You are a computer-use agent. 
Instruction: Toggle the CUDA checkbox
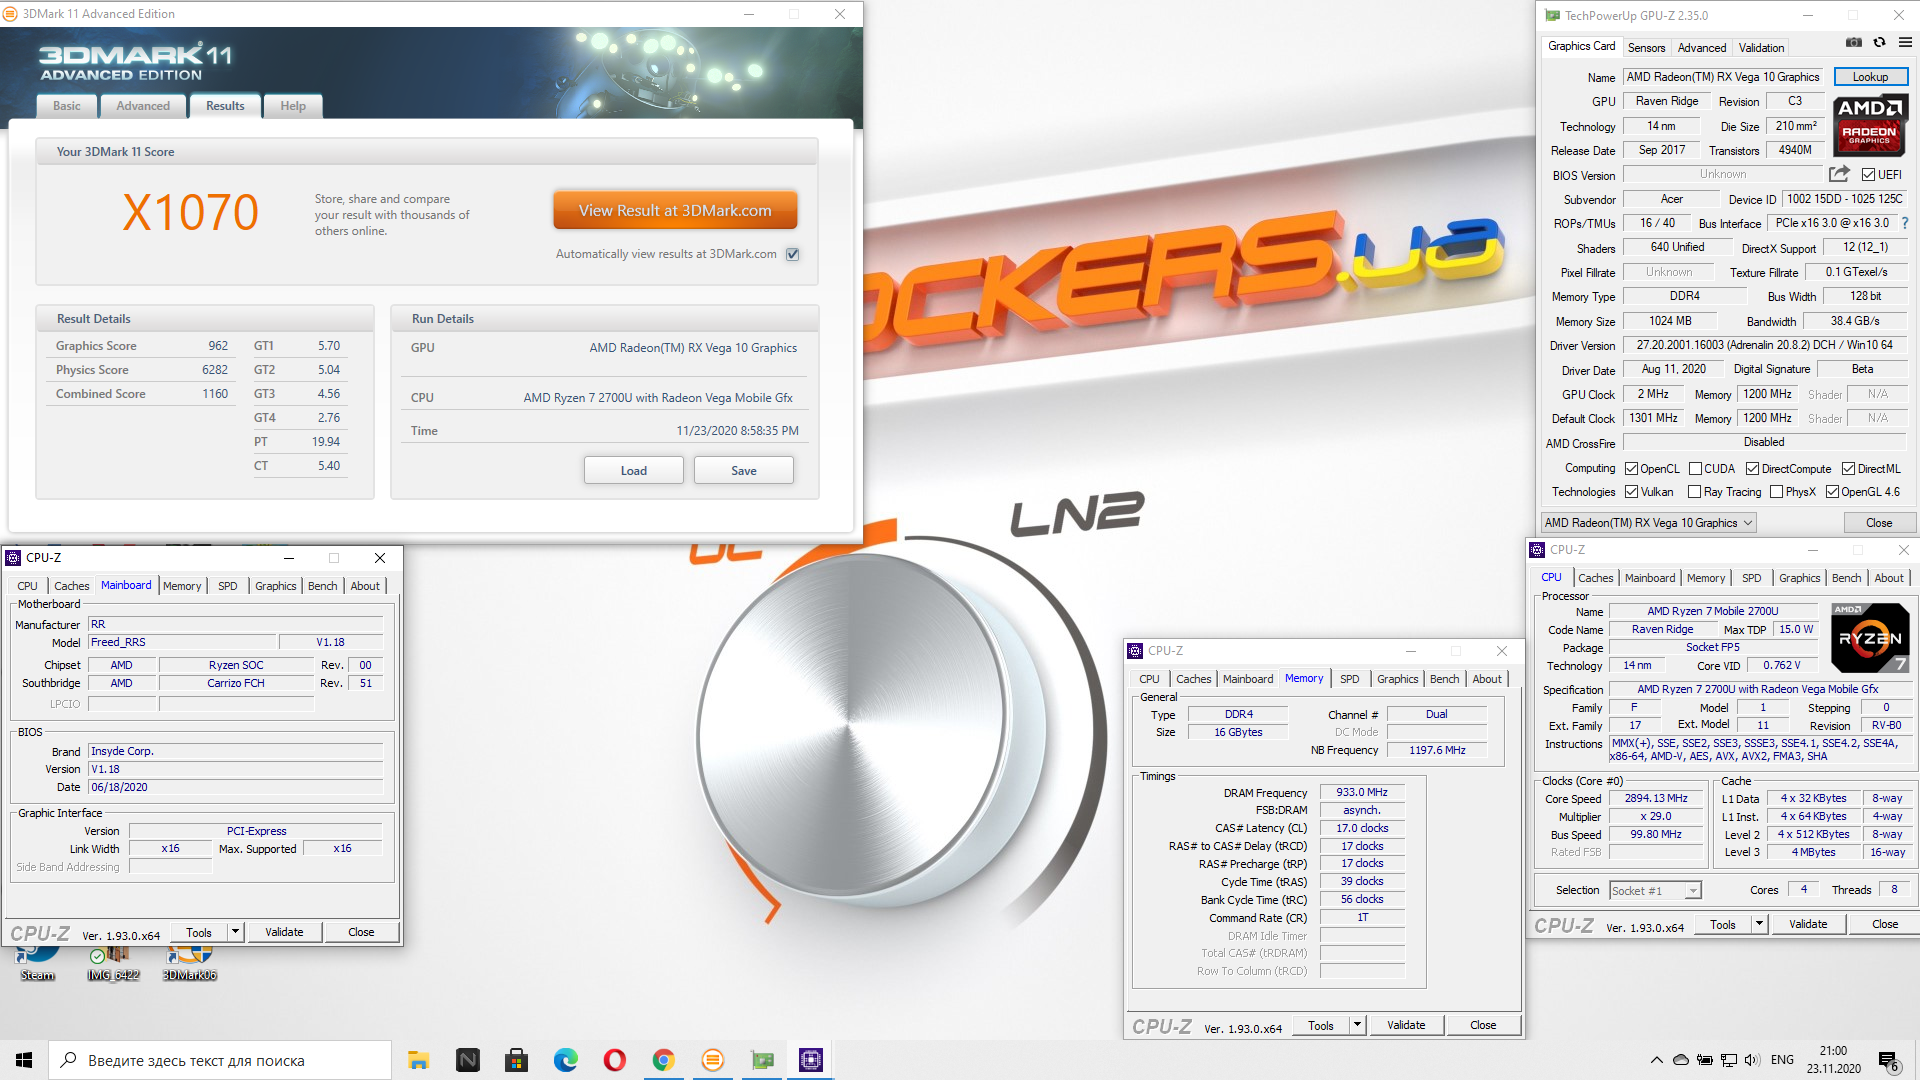click(1695, 469)
